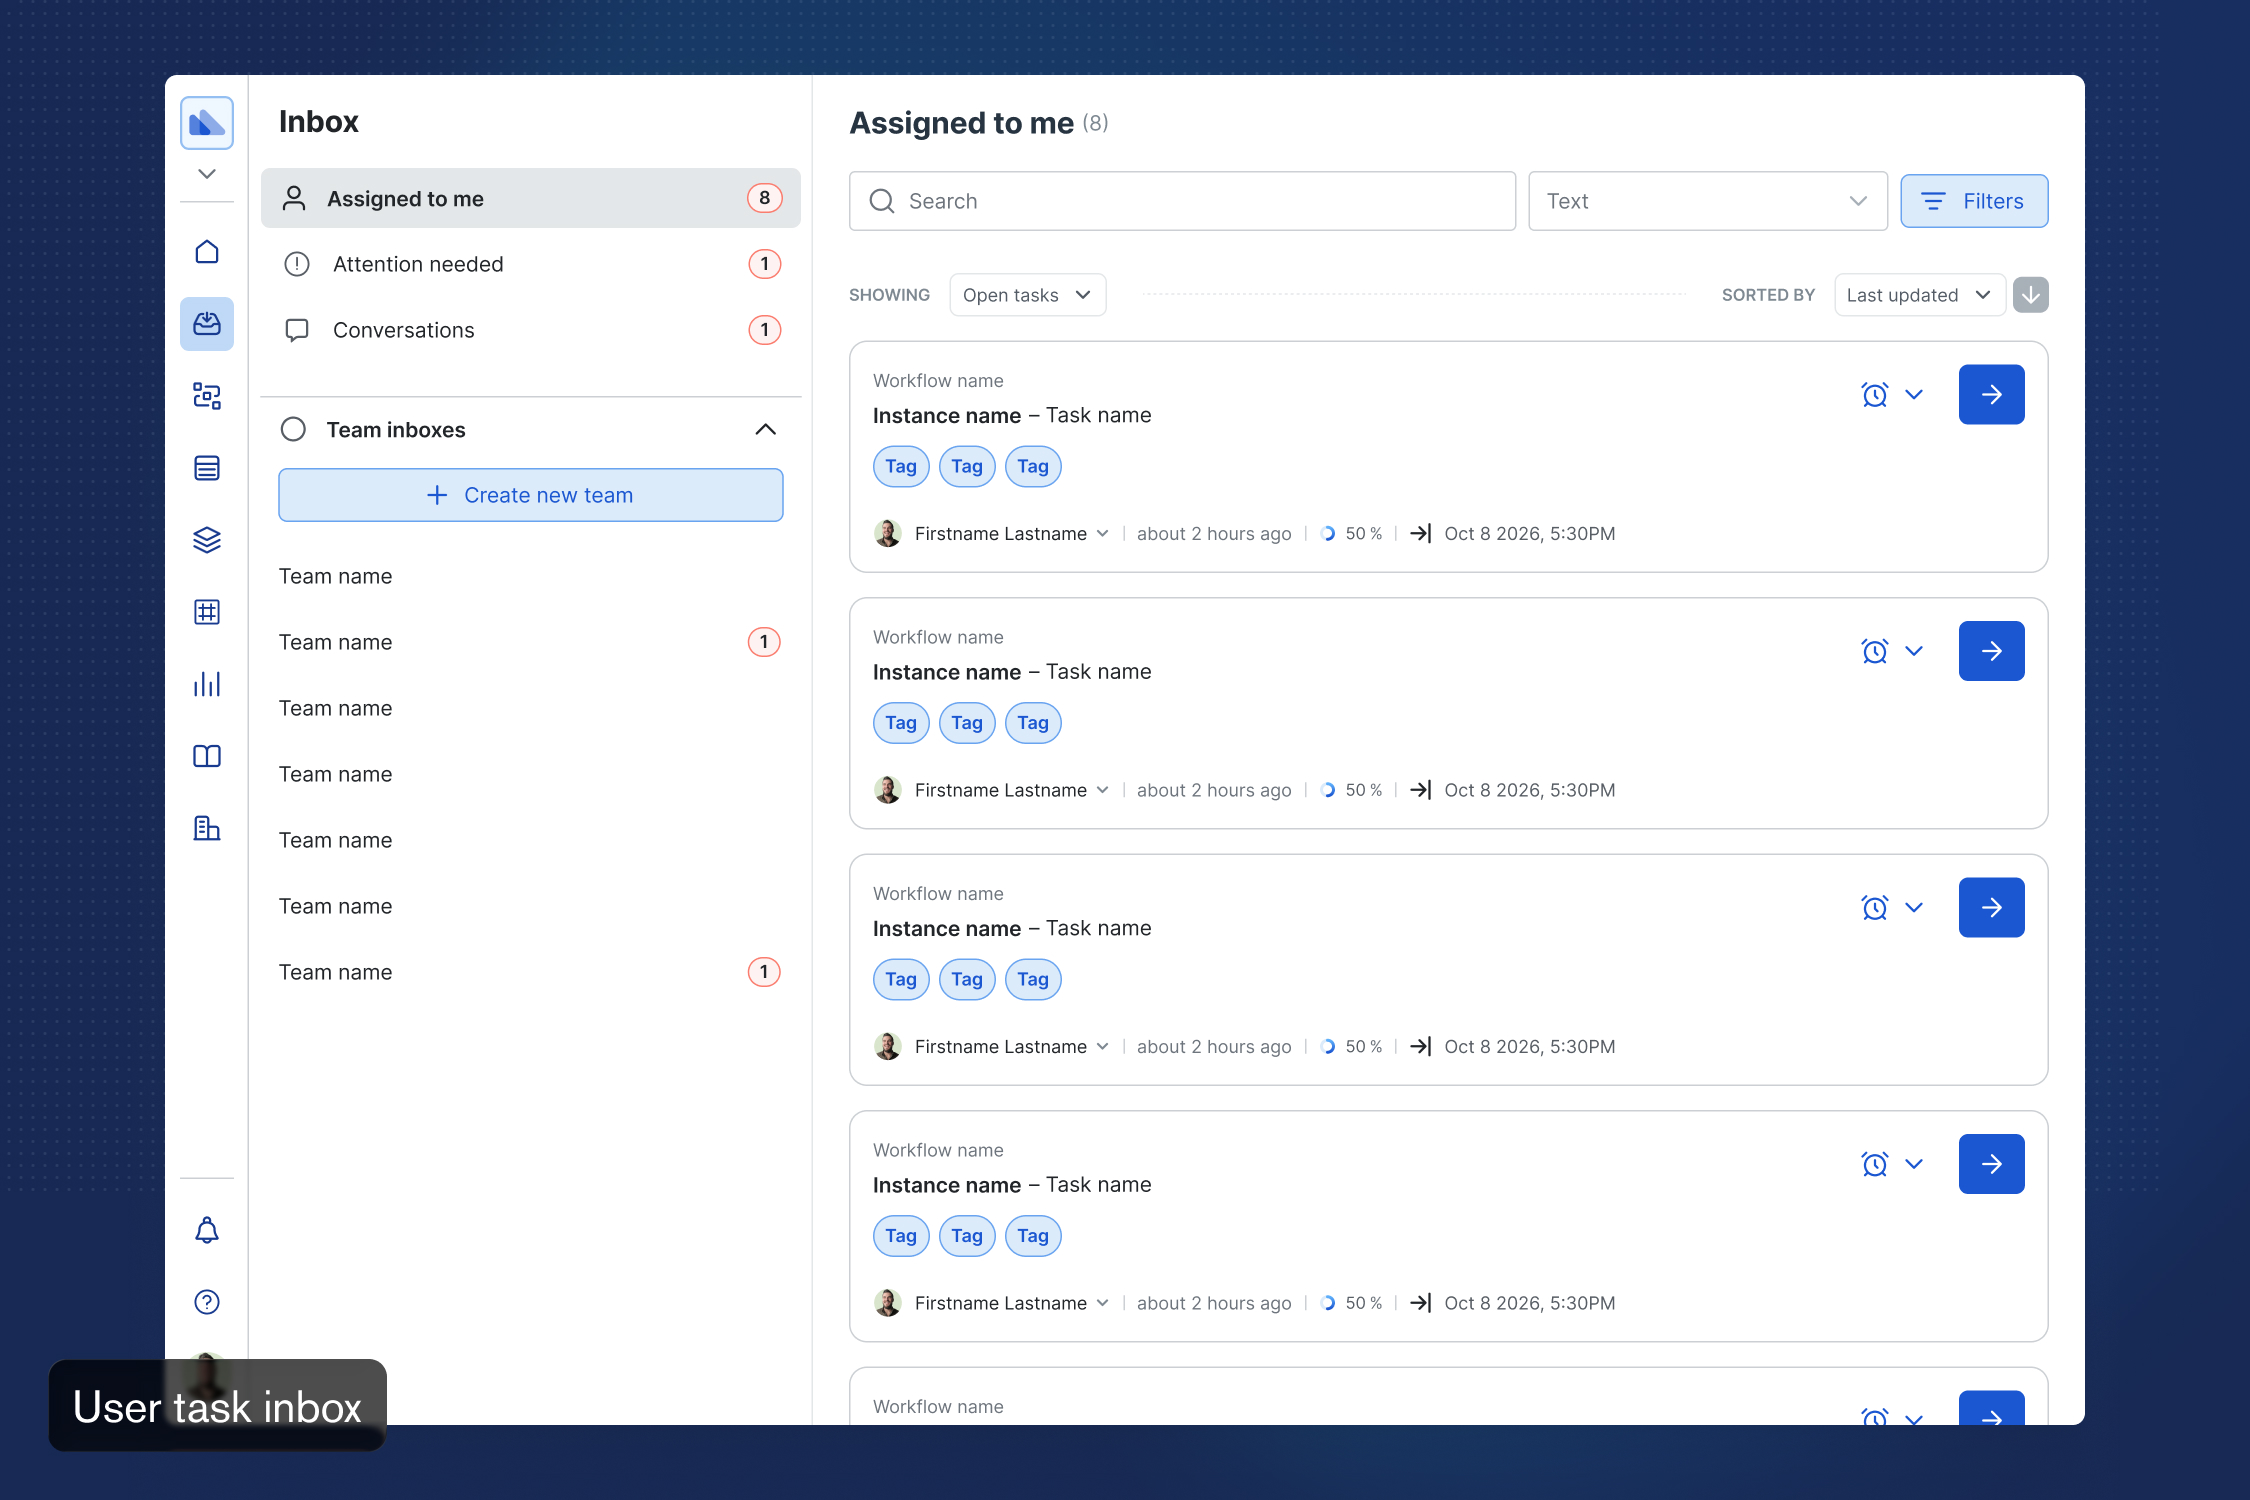The height and width of the screenshot is (1500, 2250).
Task: Open the Text dropdown
Action: coord(1708,201)
